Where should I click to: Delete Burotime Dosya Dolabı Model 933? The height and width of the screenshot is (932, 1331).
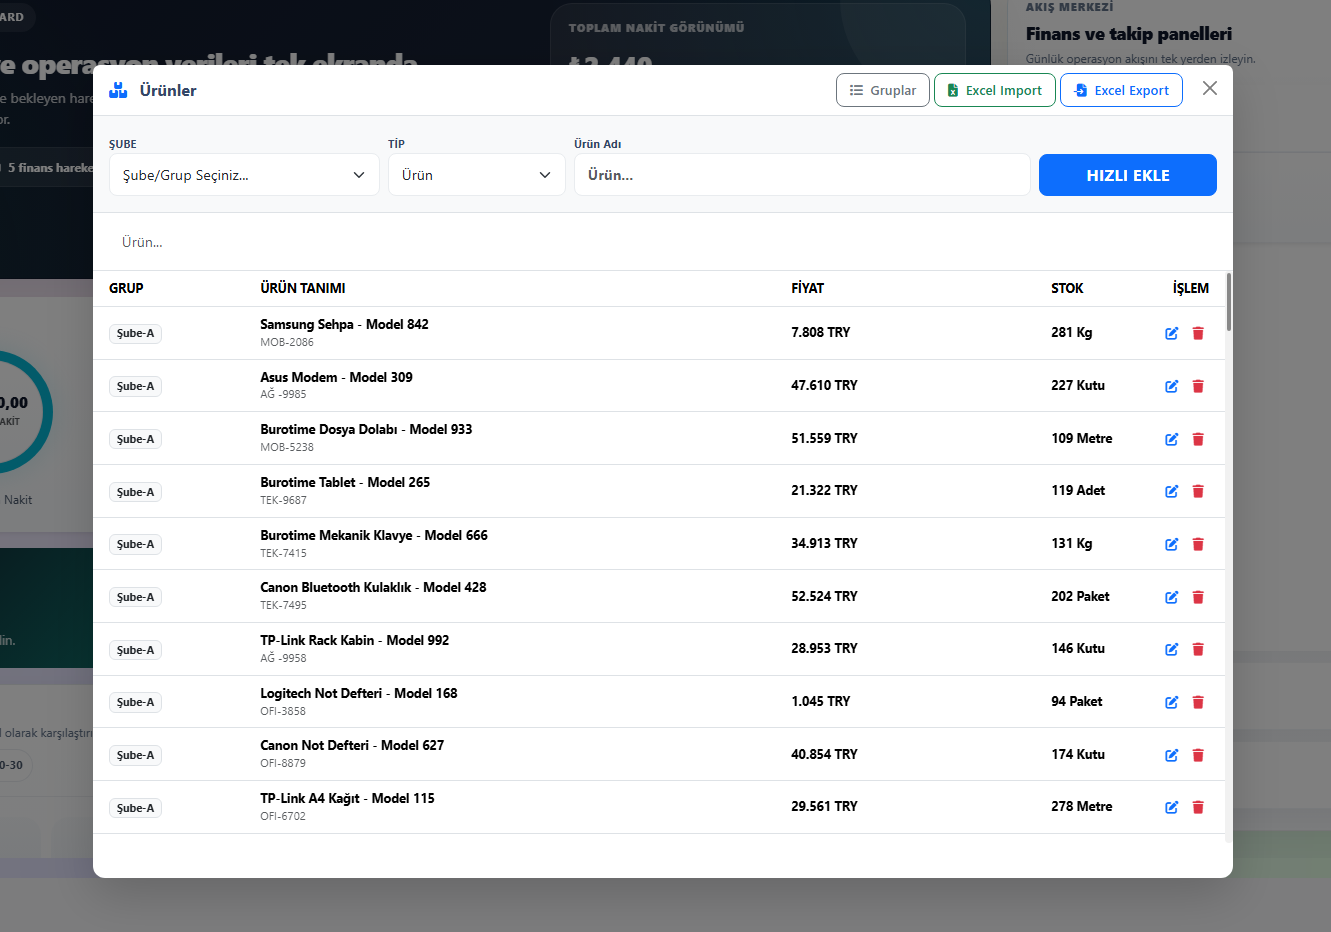coord(1198,439)
